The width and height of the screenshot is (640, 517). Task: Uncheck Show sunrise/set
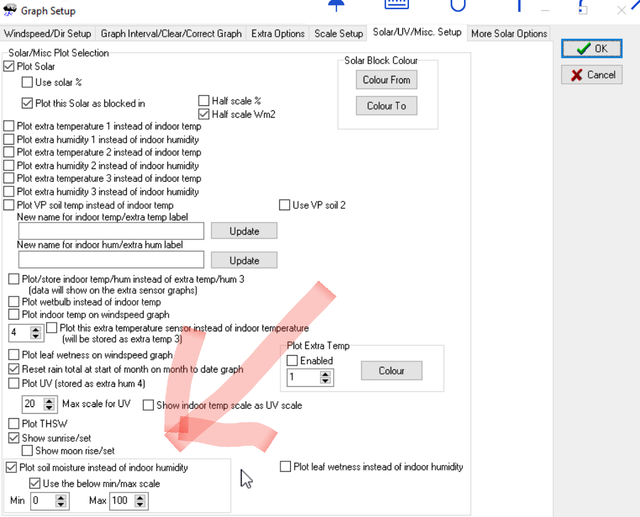(x=13, y=438)
